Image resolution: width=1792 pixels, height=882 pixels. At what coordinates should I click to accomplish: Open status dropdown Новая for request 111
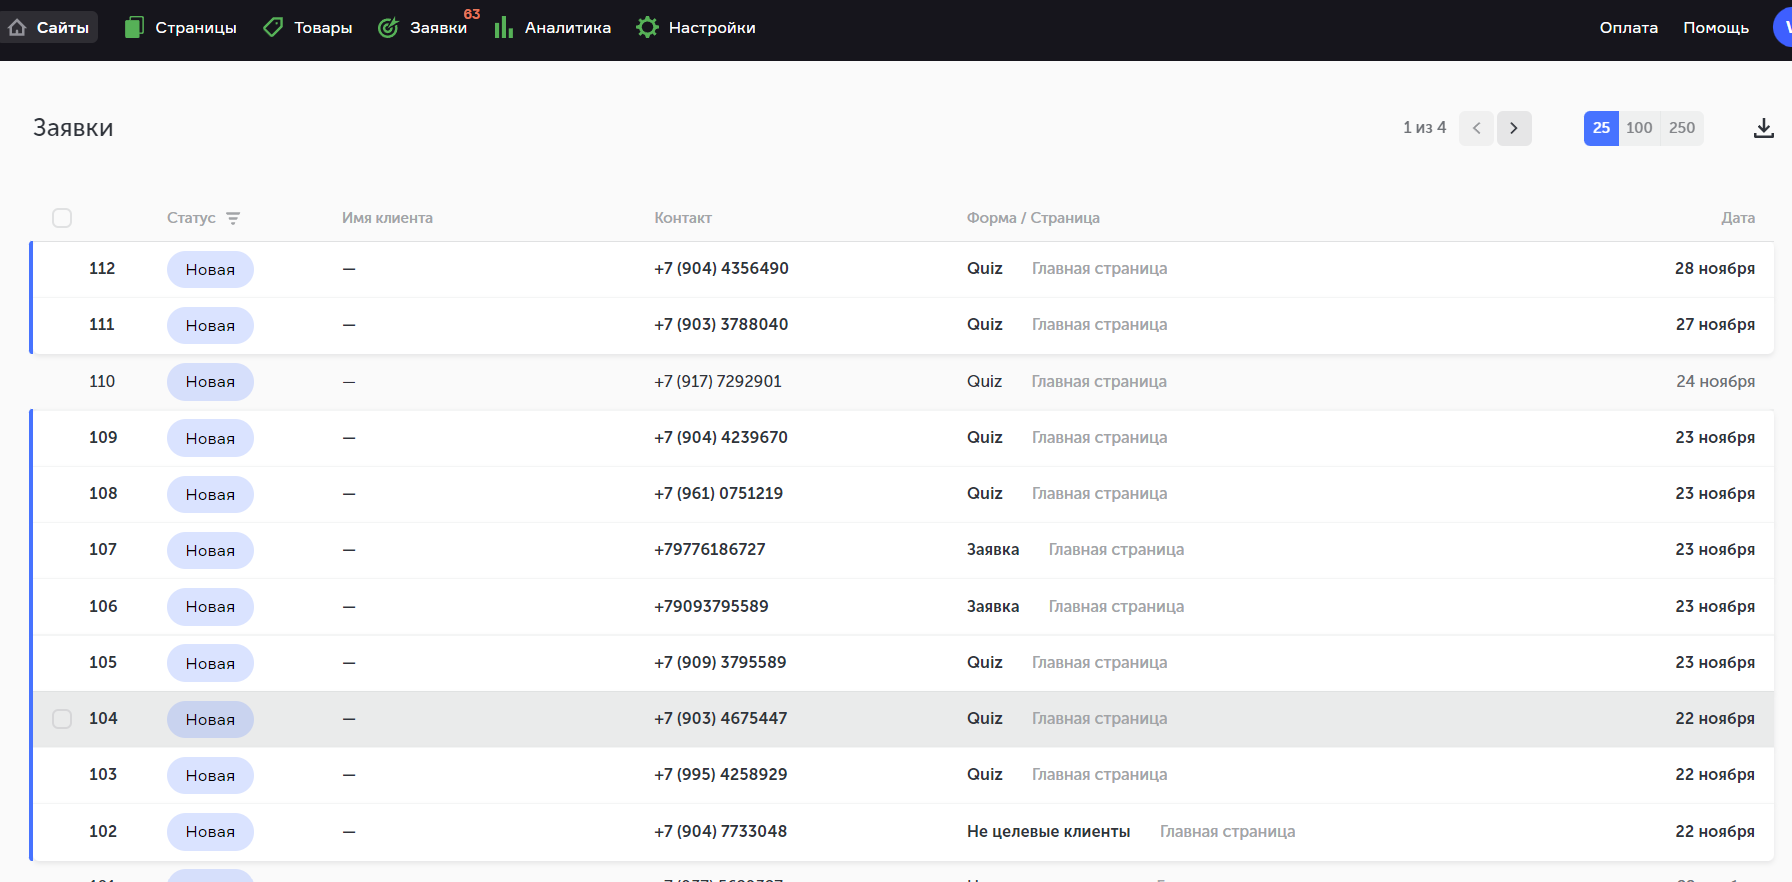tap(210, 325)
